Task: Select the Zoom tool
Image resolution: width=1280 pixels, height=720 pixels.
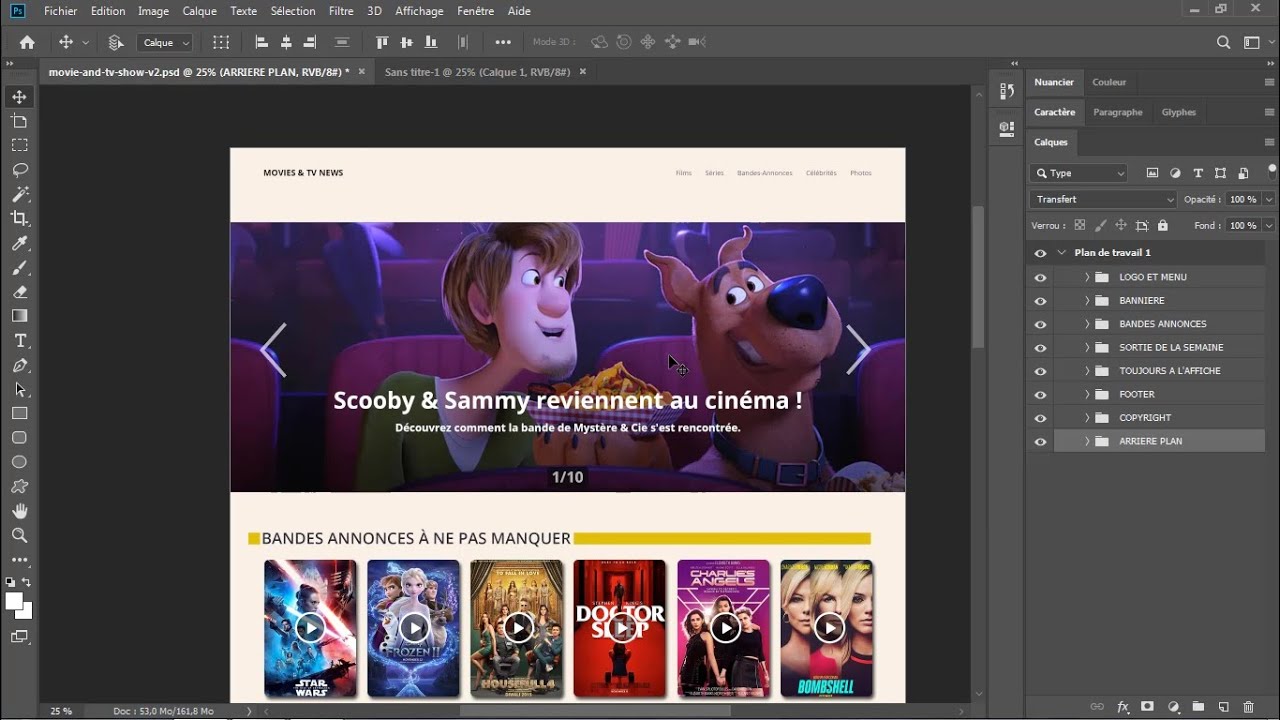Action: click(x=19, y=536)
